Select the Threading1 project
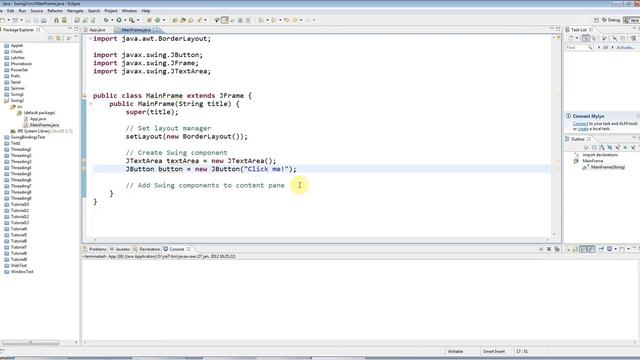Screen dimensions: 640x360 (18, 149)
